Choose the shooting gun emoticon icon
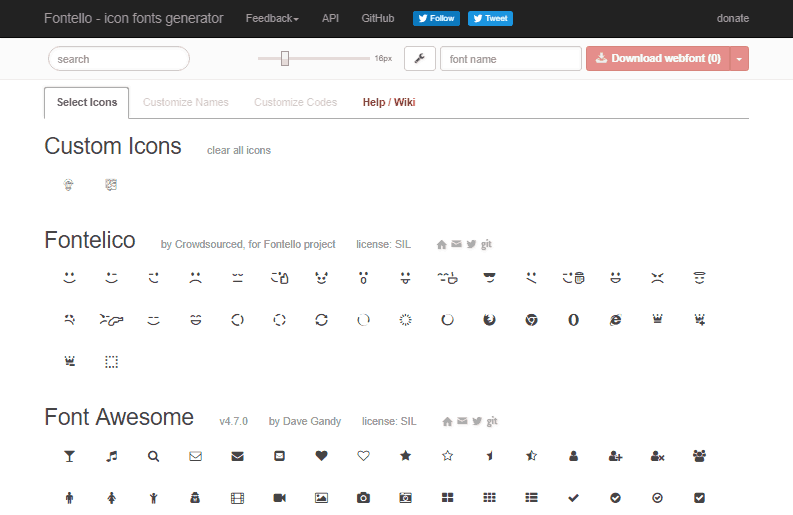Screen dimensions: 793x515 tap(111, 320)
